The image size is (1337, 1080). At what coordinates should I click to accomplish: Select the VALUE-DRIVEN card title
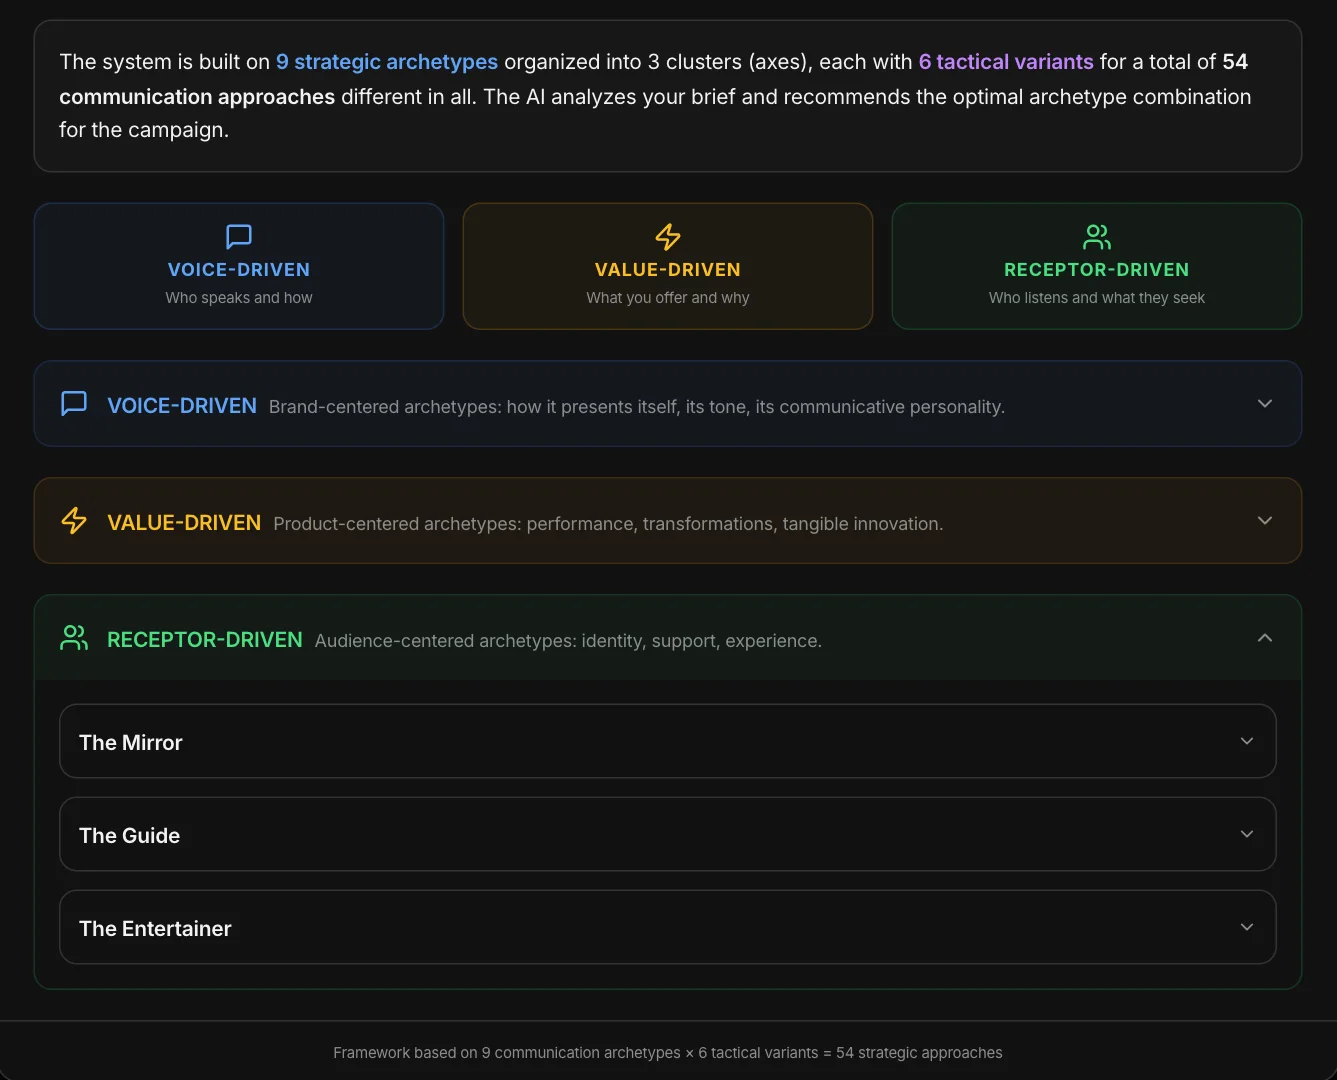tap(668, 270)
